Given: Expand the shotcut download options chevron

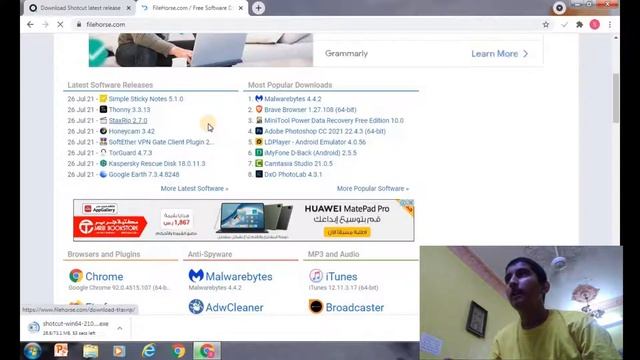Looking at the screenshot, I should click(120, 328).
